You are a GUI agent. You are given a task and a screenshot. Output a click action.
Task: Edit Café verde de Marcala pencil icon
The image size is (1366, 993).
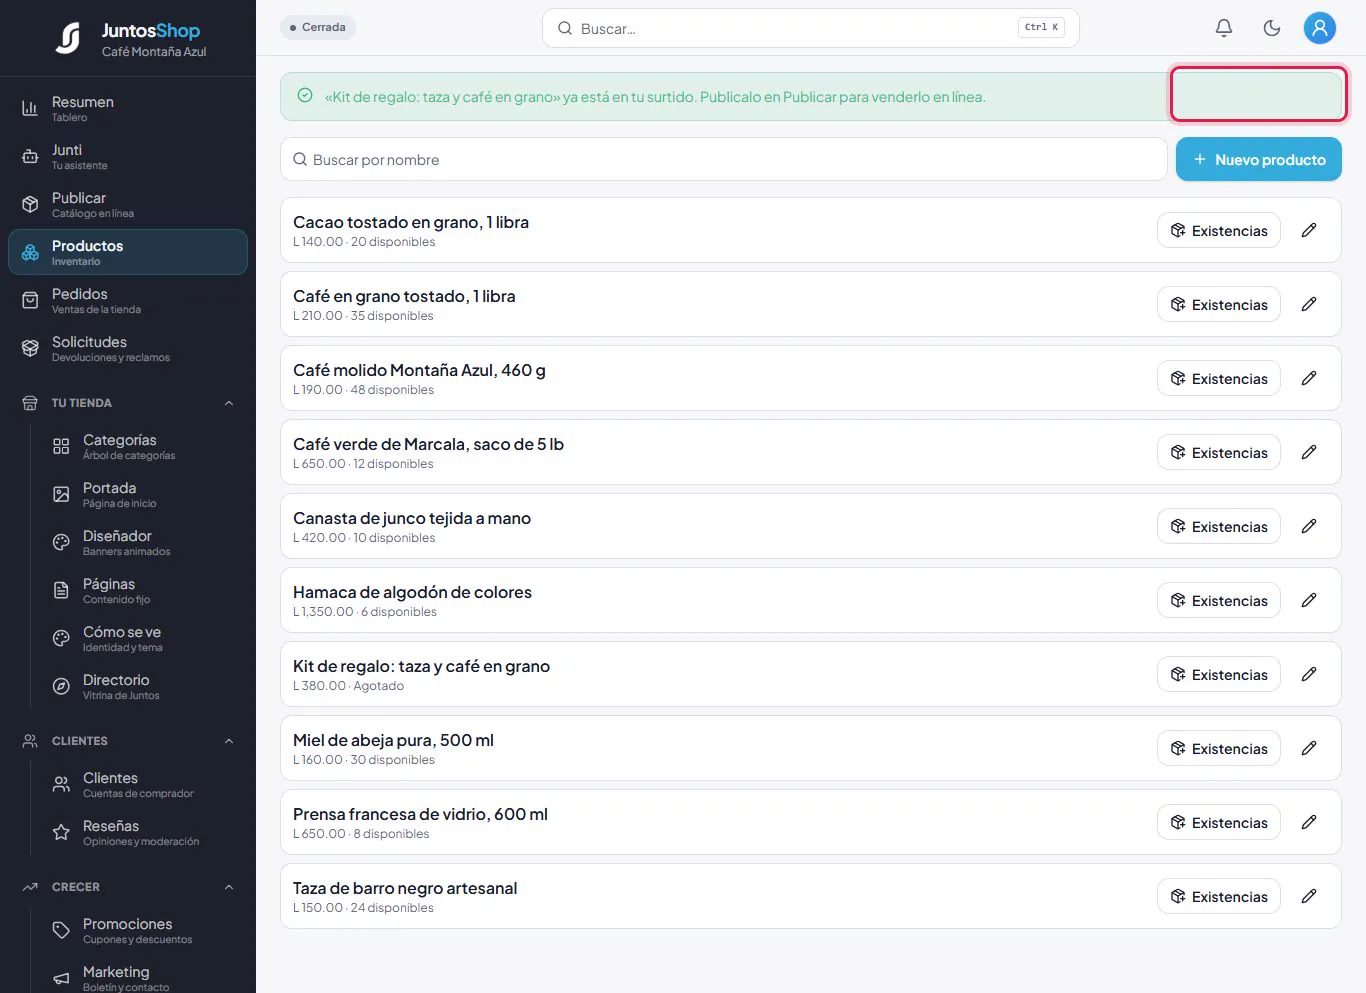pyautogui.click(x=1309, y=452)
